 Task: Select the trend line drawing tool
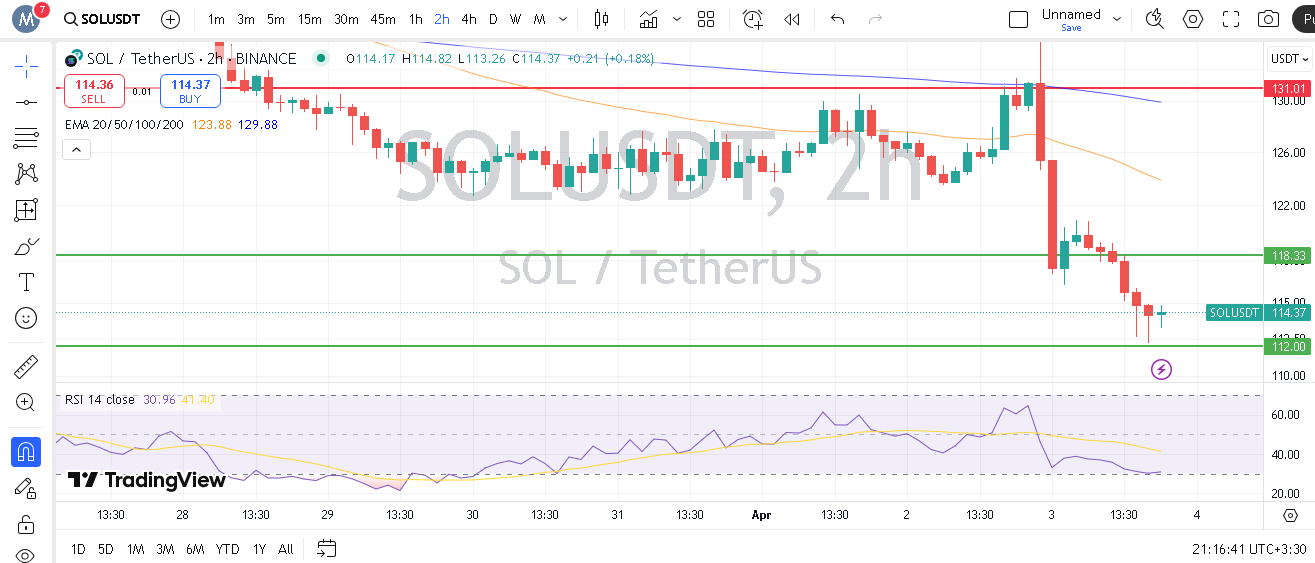(26, 102)
